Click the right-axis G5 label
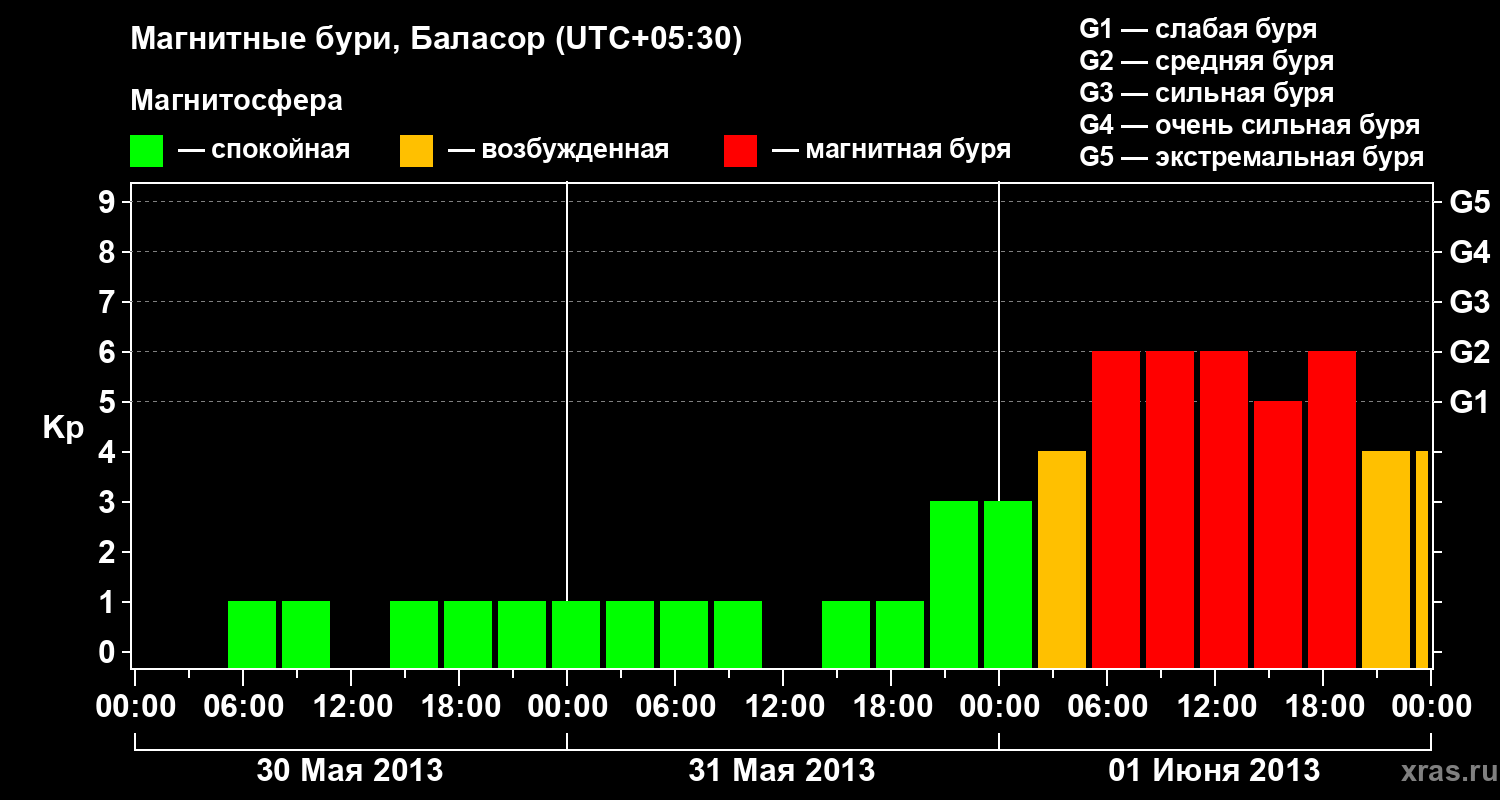The width and height of the screenshot is (1500, 800). [1470, 202]
